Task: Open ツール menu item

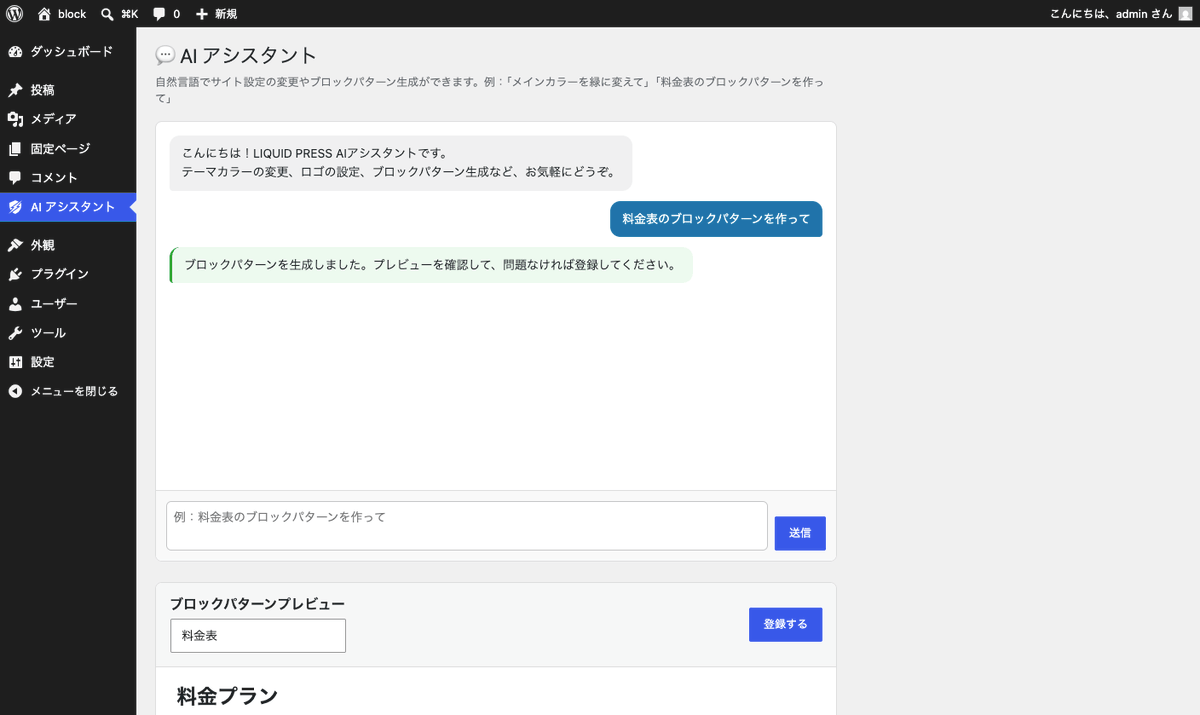Action: (x=68, y=333)
